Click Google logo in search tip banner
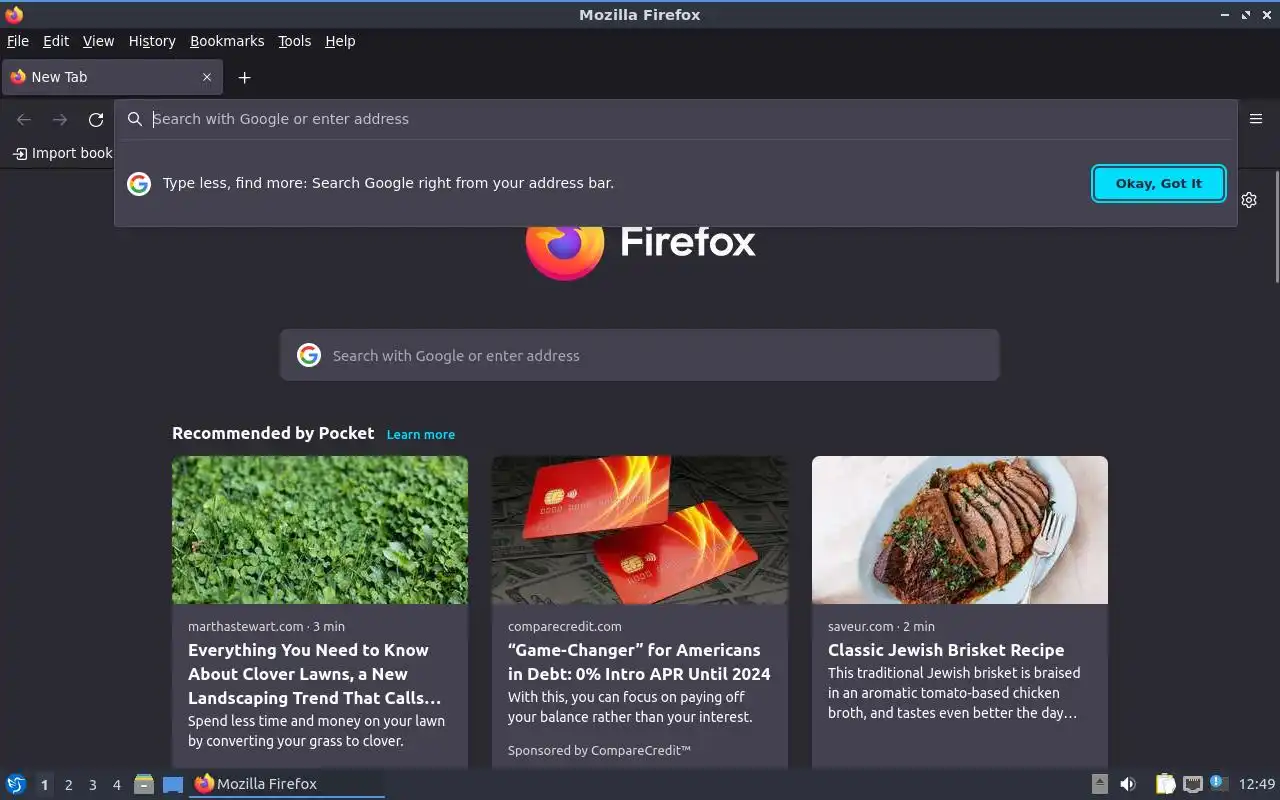Screen dimensions: 1280x800 pos(139,183)
